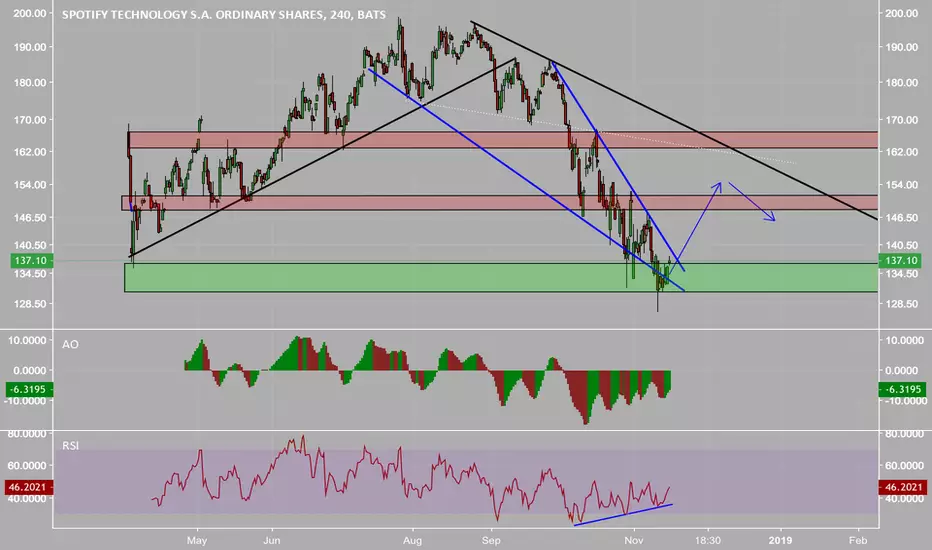The width and height of the screenshot is (932, 550).
Task: Click the 154.00 label on the right price axis
Action: point(901,185)
